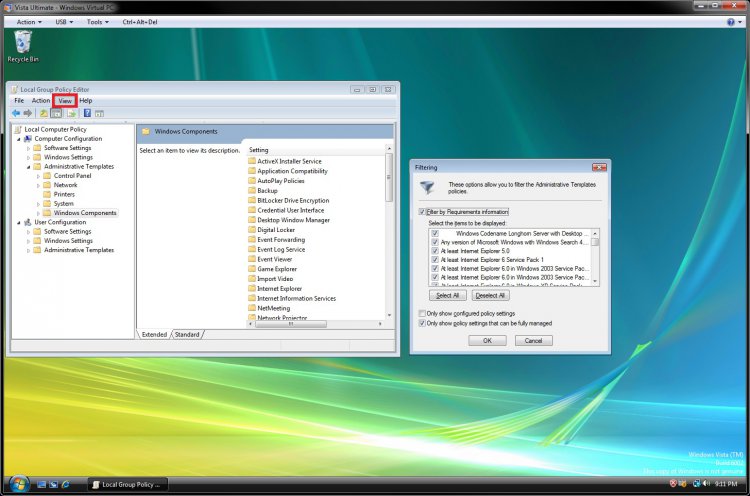This screenshot has width=750, height=496.
Task: Click Local Group Policy taskbar button
Action: [128, 485]
